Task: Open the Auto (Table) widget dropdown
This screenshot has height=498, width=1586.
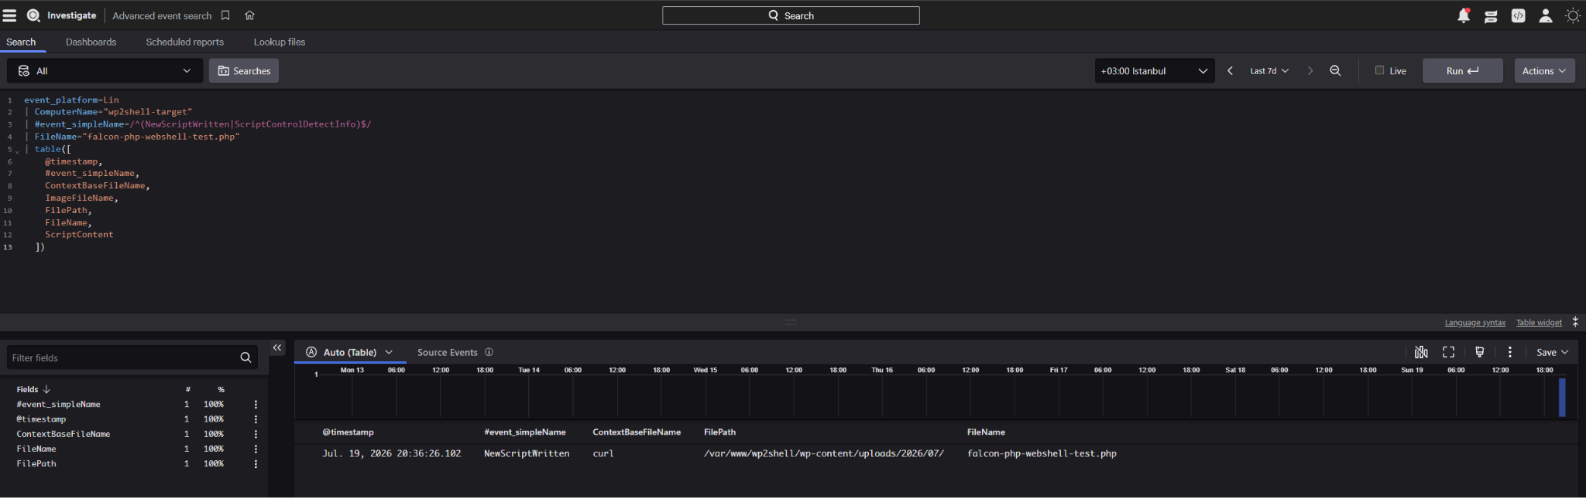Action: pyautogui.click(x=350, y=352)
